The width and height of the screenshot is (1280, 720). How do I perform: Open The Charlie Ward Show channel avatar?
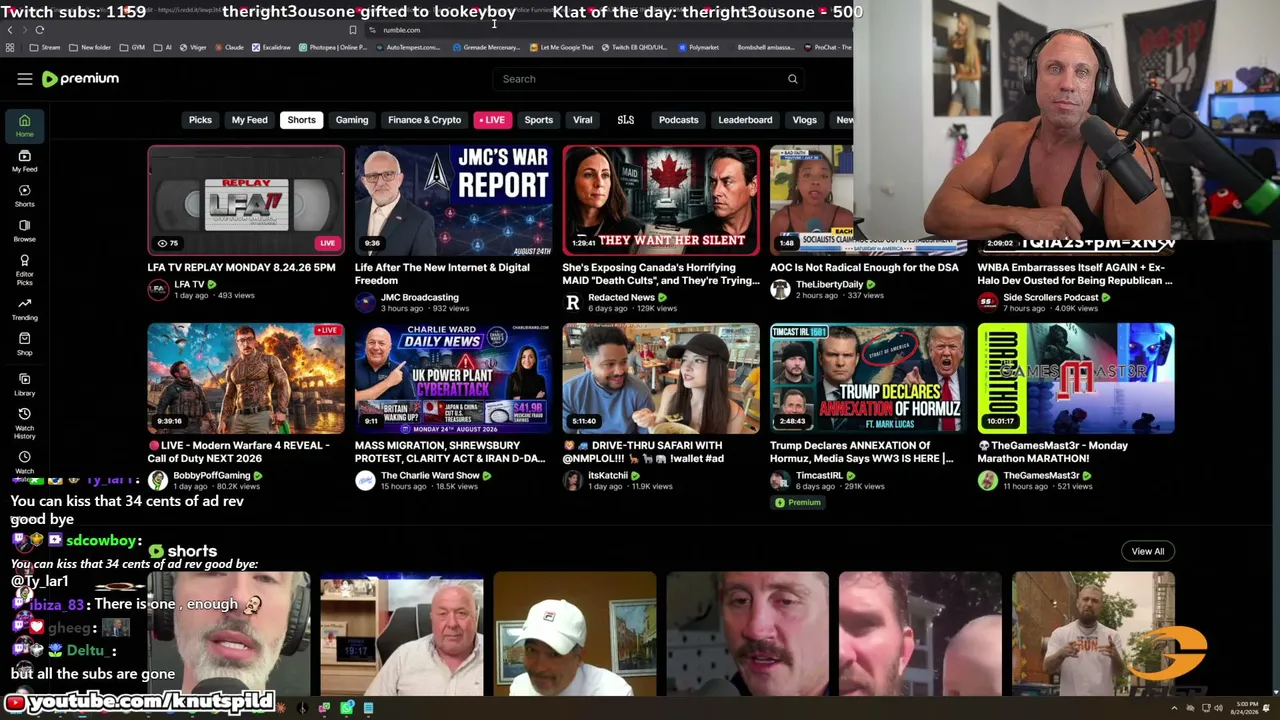coord(365,480)
